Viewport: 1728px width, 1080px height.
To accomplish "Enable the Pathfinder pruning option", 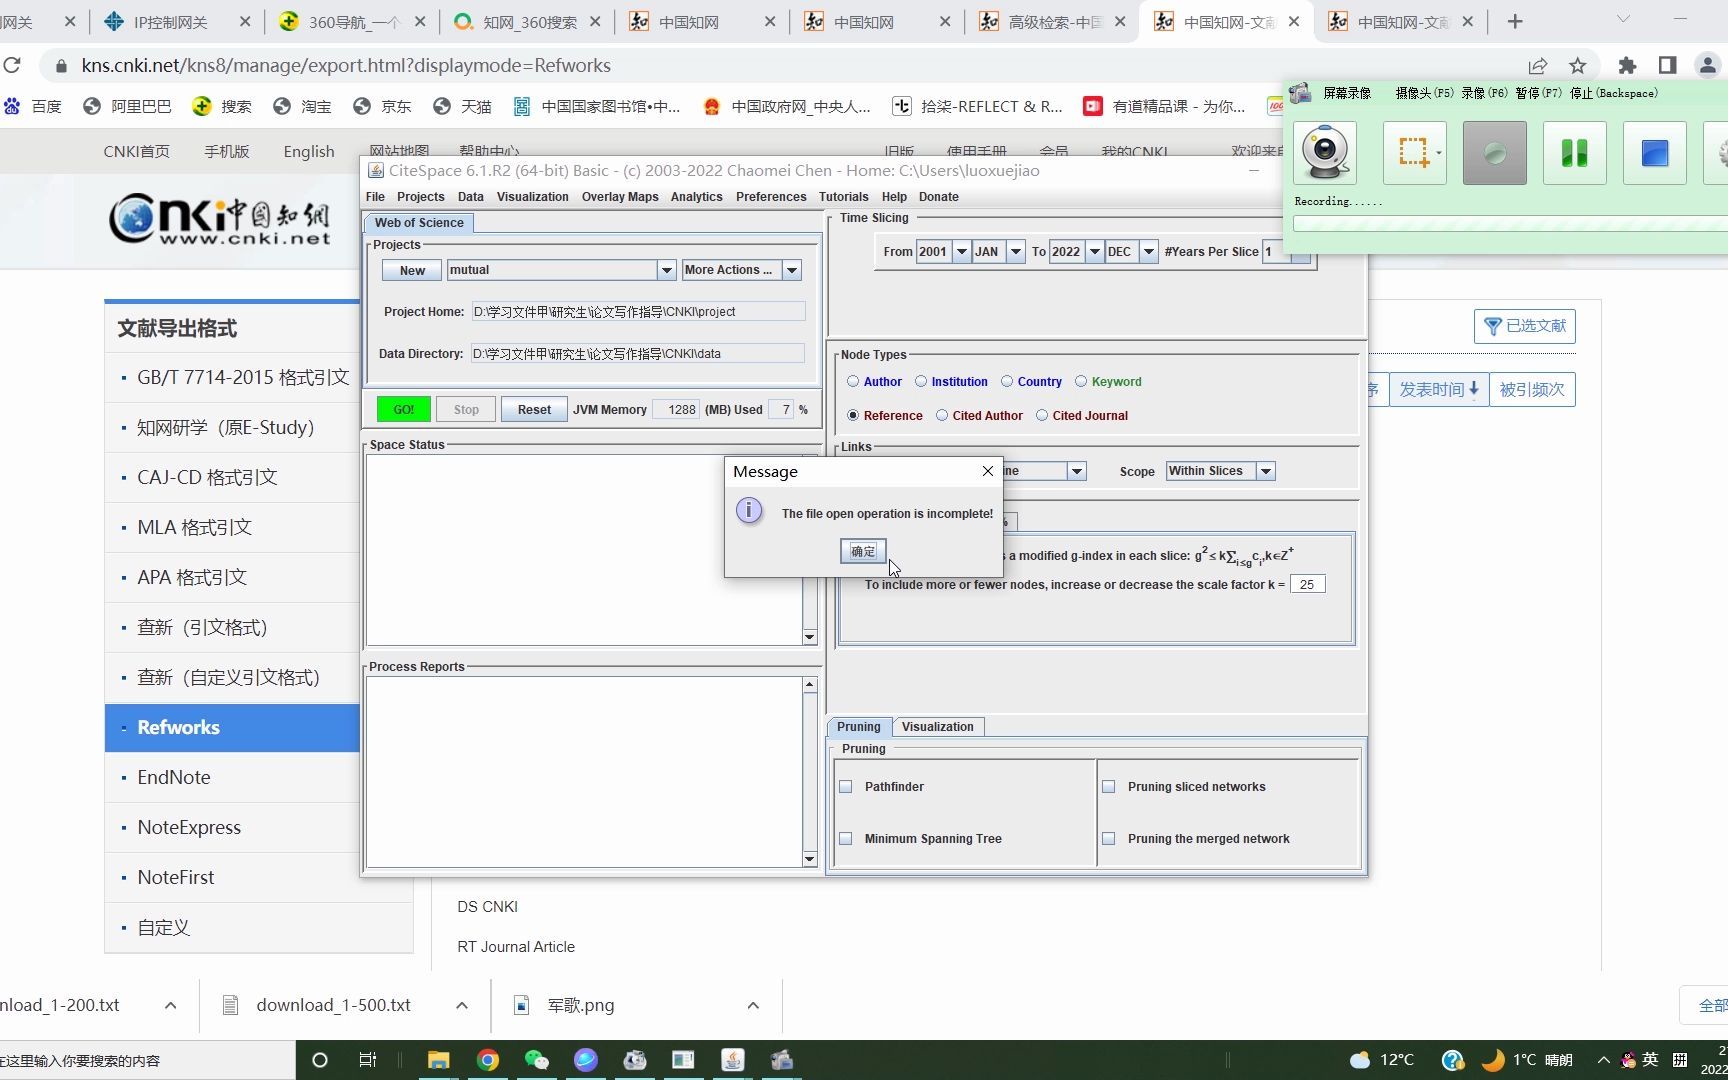I will 846,786.
